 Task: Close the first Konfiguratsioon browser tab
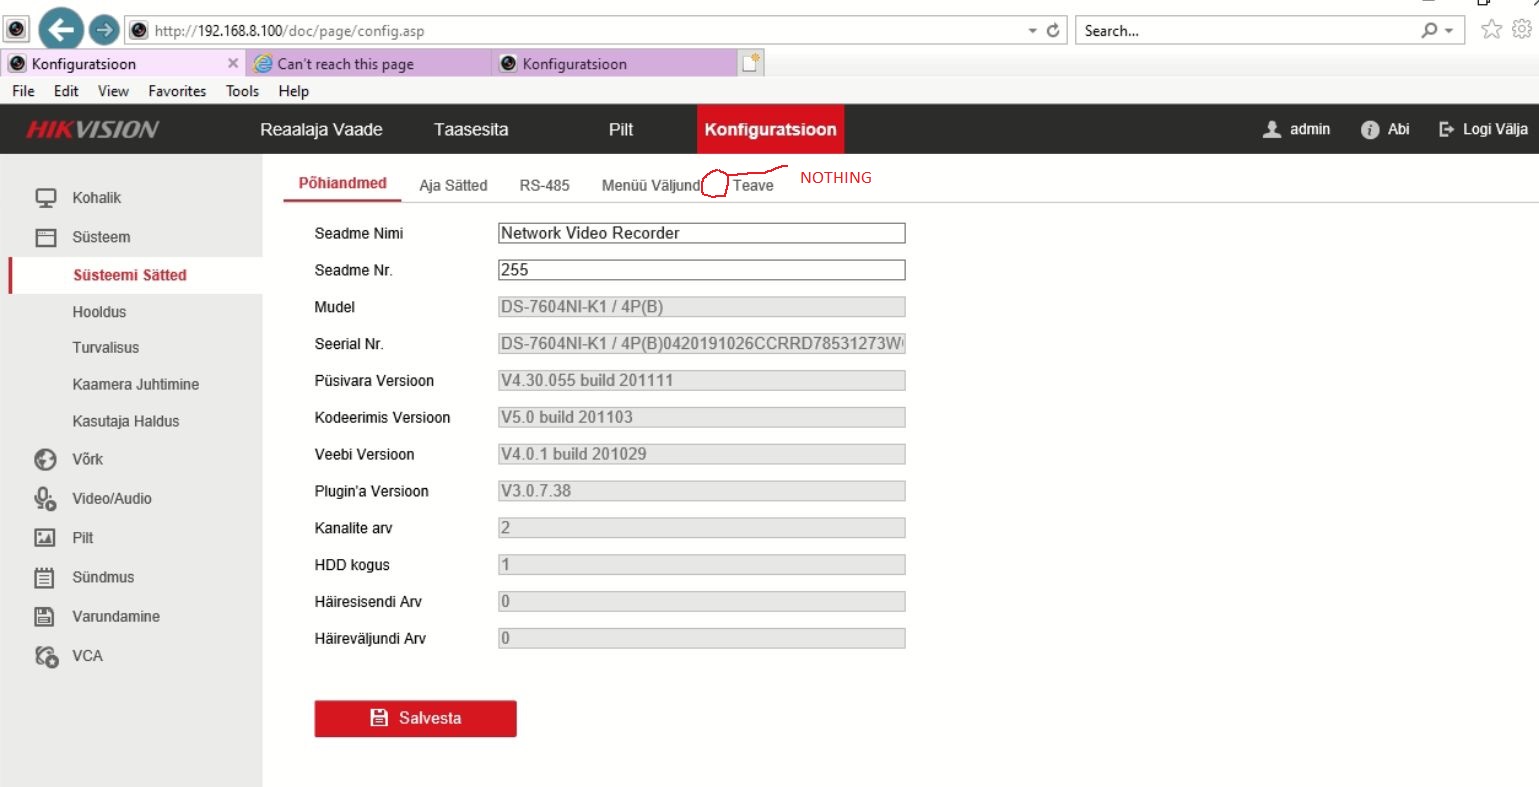pyautogui.click(x=233, y=63)
